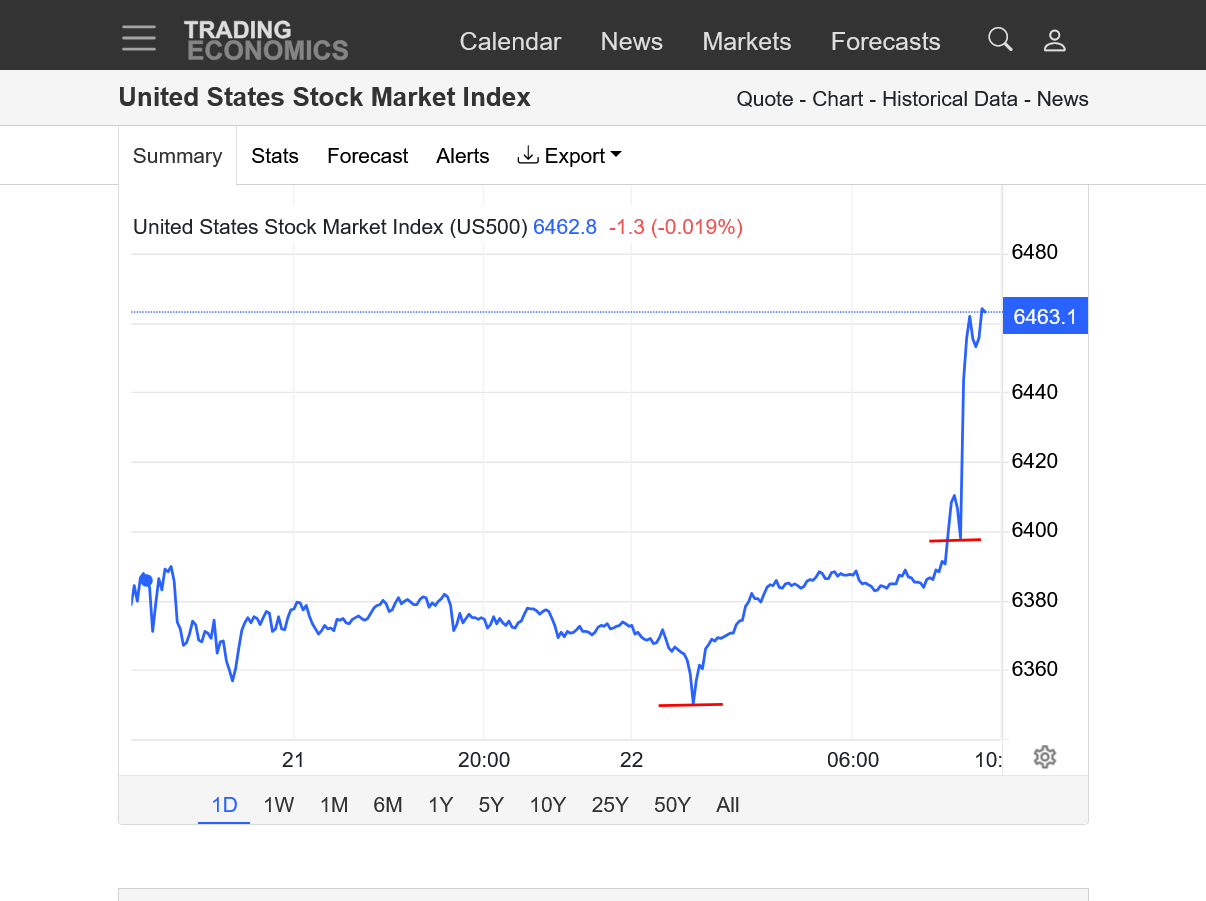Click the search magnifier icon
1206x901 pixels.
[1000, 40]
